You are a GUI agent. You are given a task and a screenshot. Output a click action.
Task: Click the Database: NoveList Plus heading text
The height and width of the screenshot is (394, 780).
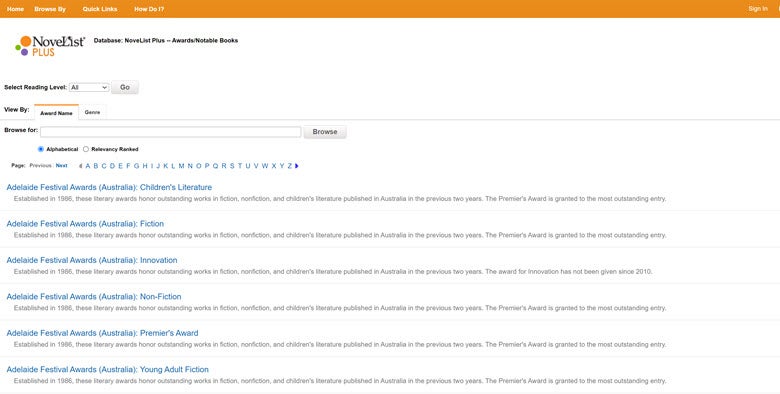pos(166,40)
